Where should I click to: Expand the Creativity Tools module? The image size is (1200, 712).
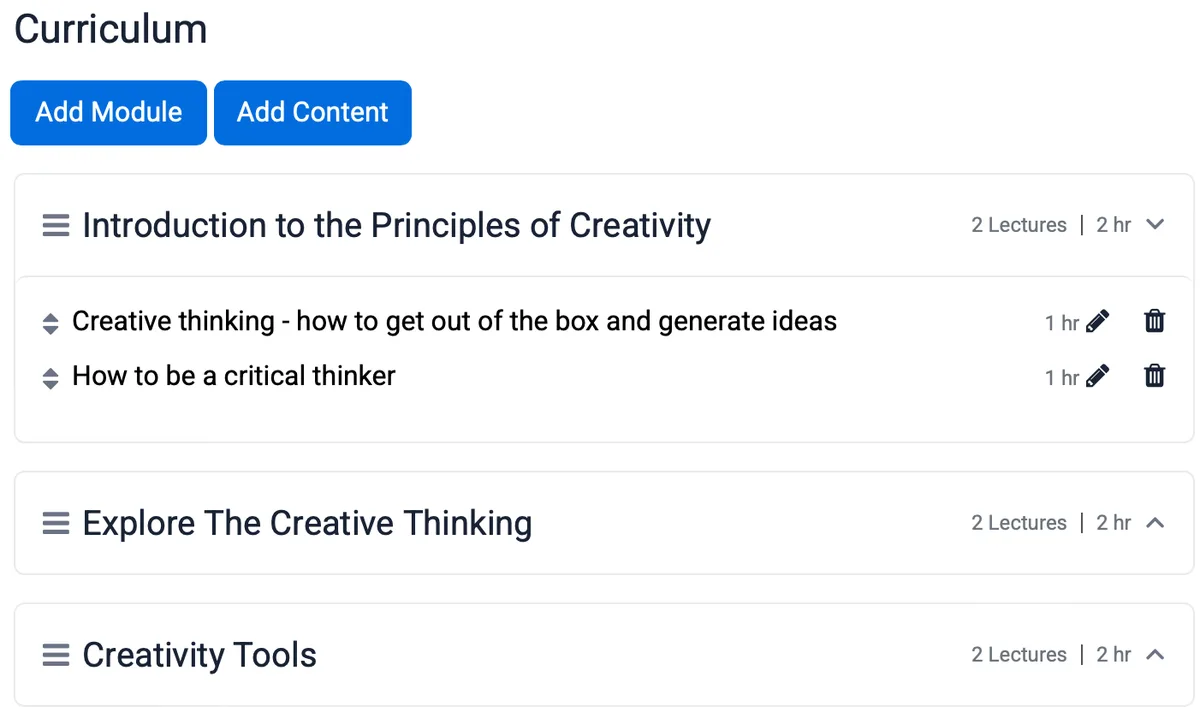pos(1155,654)
